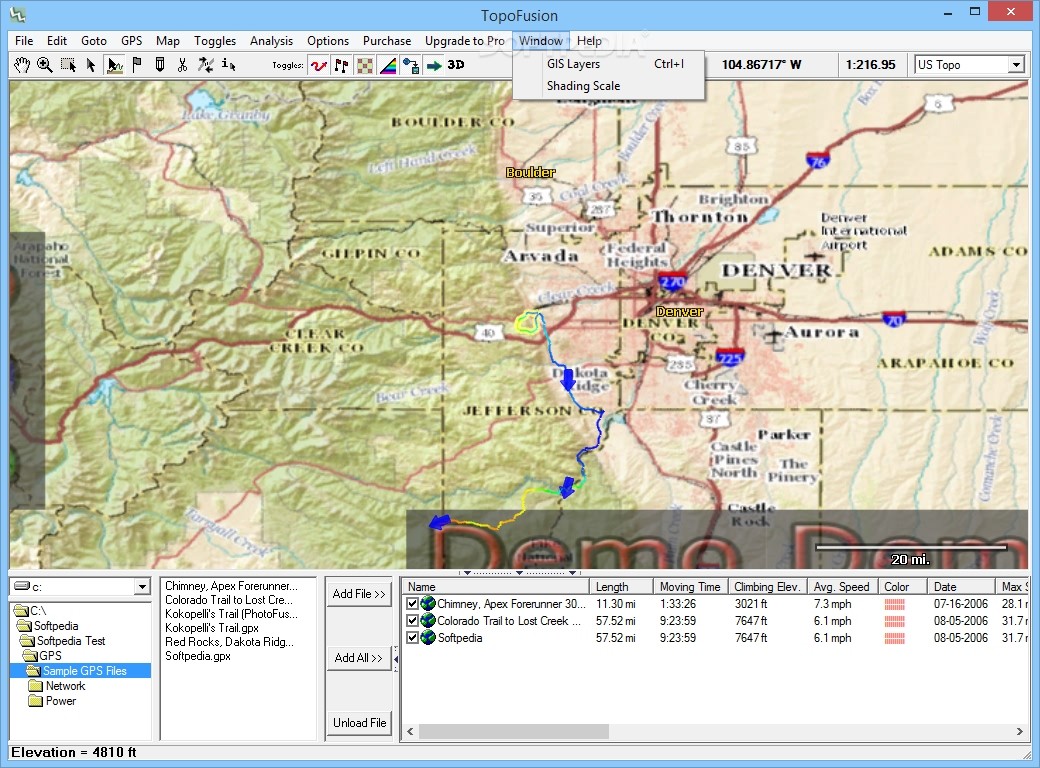Sort tracks by Climbing Elev. column
Image resolution: width=1040 pixels, height=768 pixels.
[767, 587]
